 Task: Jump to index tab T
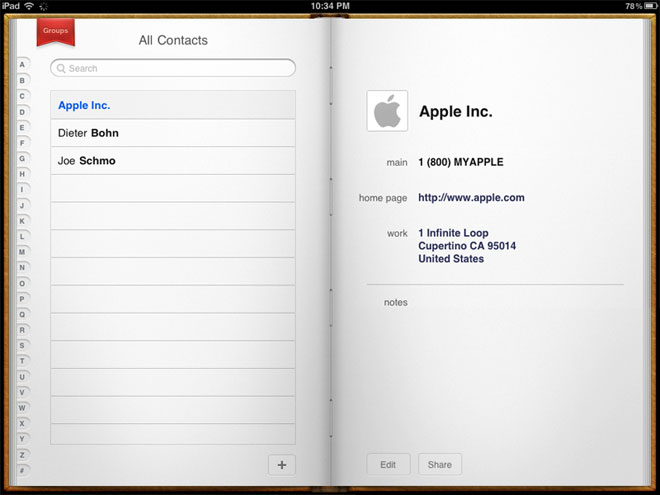[x=22, y=361]
